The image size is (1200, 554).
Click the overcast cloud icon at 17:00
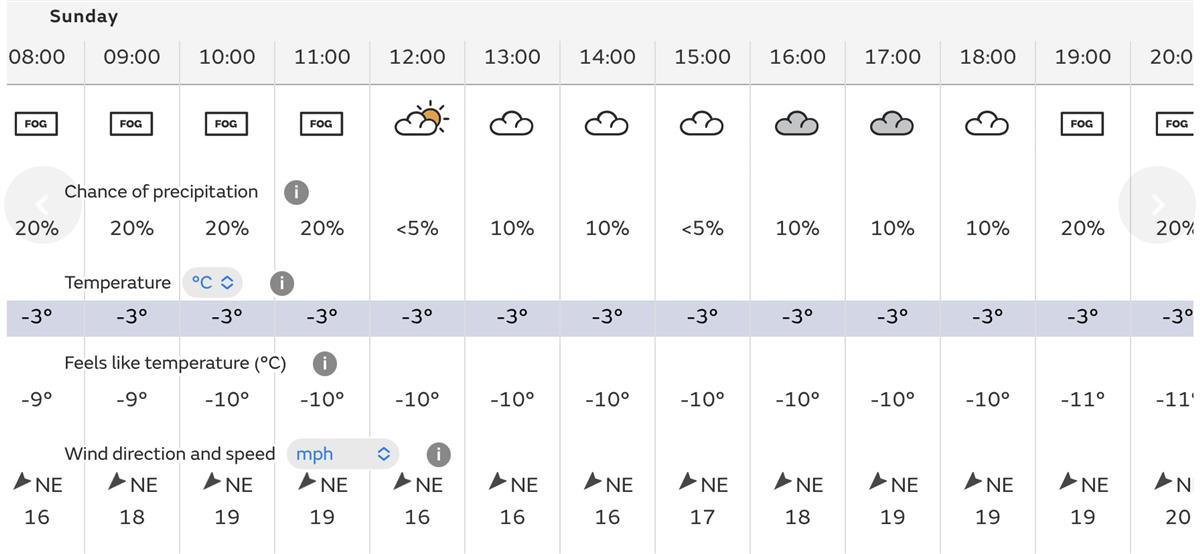892,124
